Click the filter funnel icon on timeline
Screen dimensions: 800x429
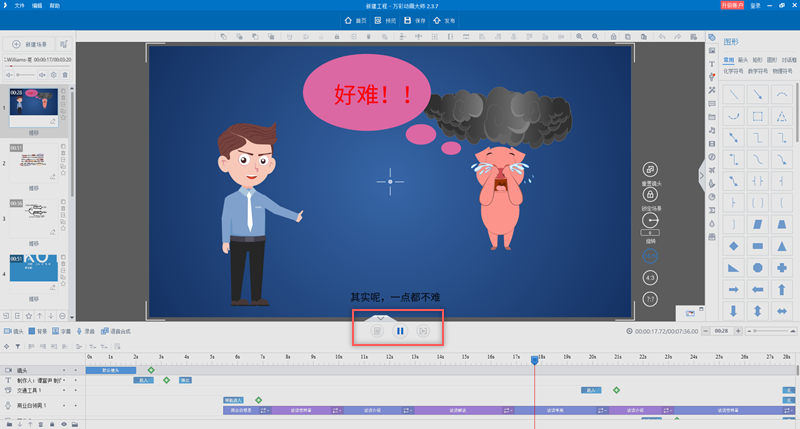click(x=17, y=346)
